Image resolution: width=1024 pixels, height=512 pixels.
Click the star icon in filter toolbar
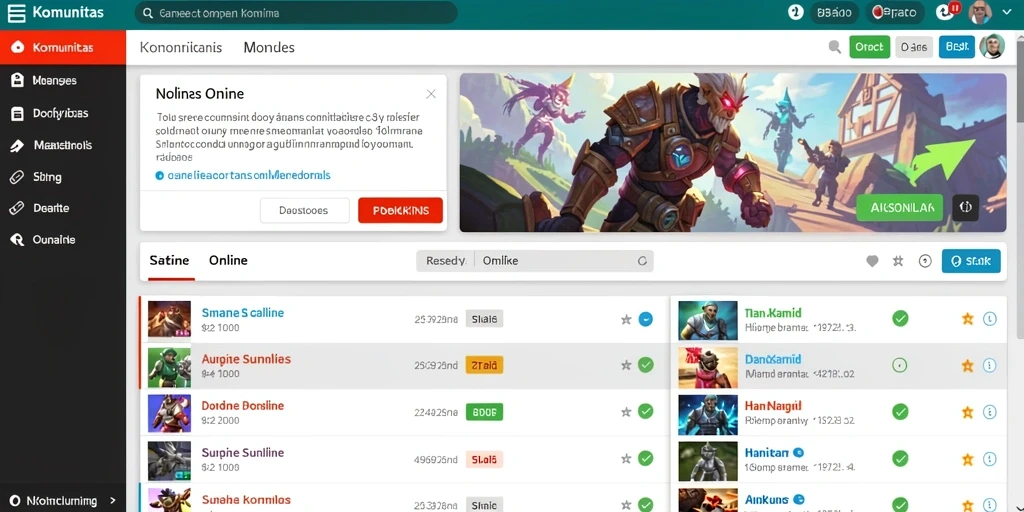(898, 261)
